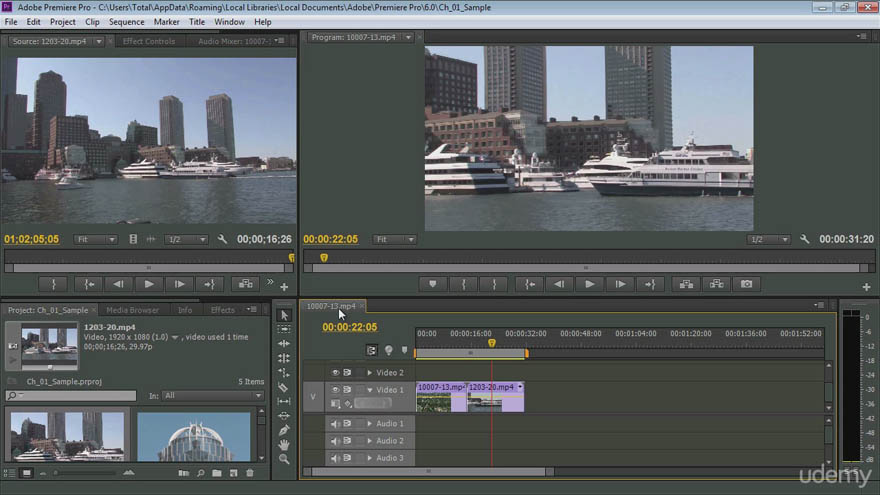This screenshot has height=495, width=880.
Task: Open Program monitor Fit zoom dropdown
Action: pos(395,239)
